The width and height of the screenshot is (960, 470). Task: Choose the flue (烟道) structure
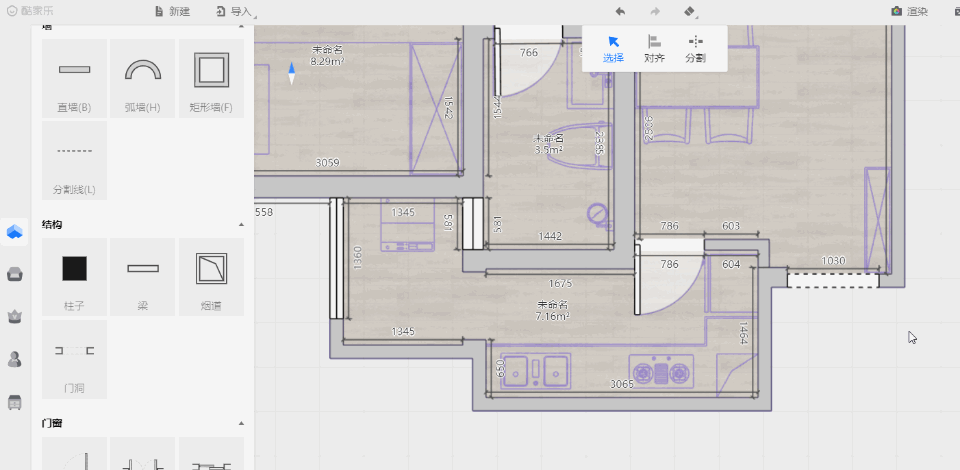210,277
